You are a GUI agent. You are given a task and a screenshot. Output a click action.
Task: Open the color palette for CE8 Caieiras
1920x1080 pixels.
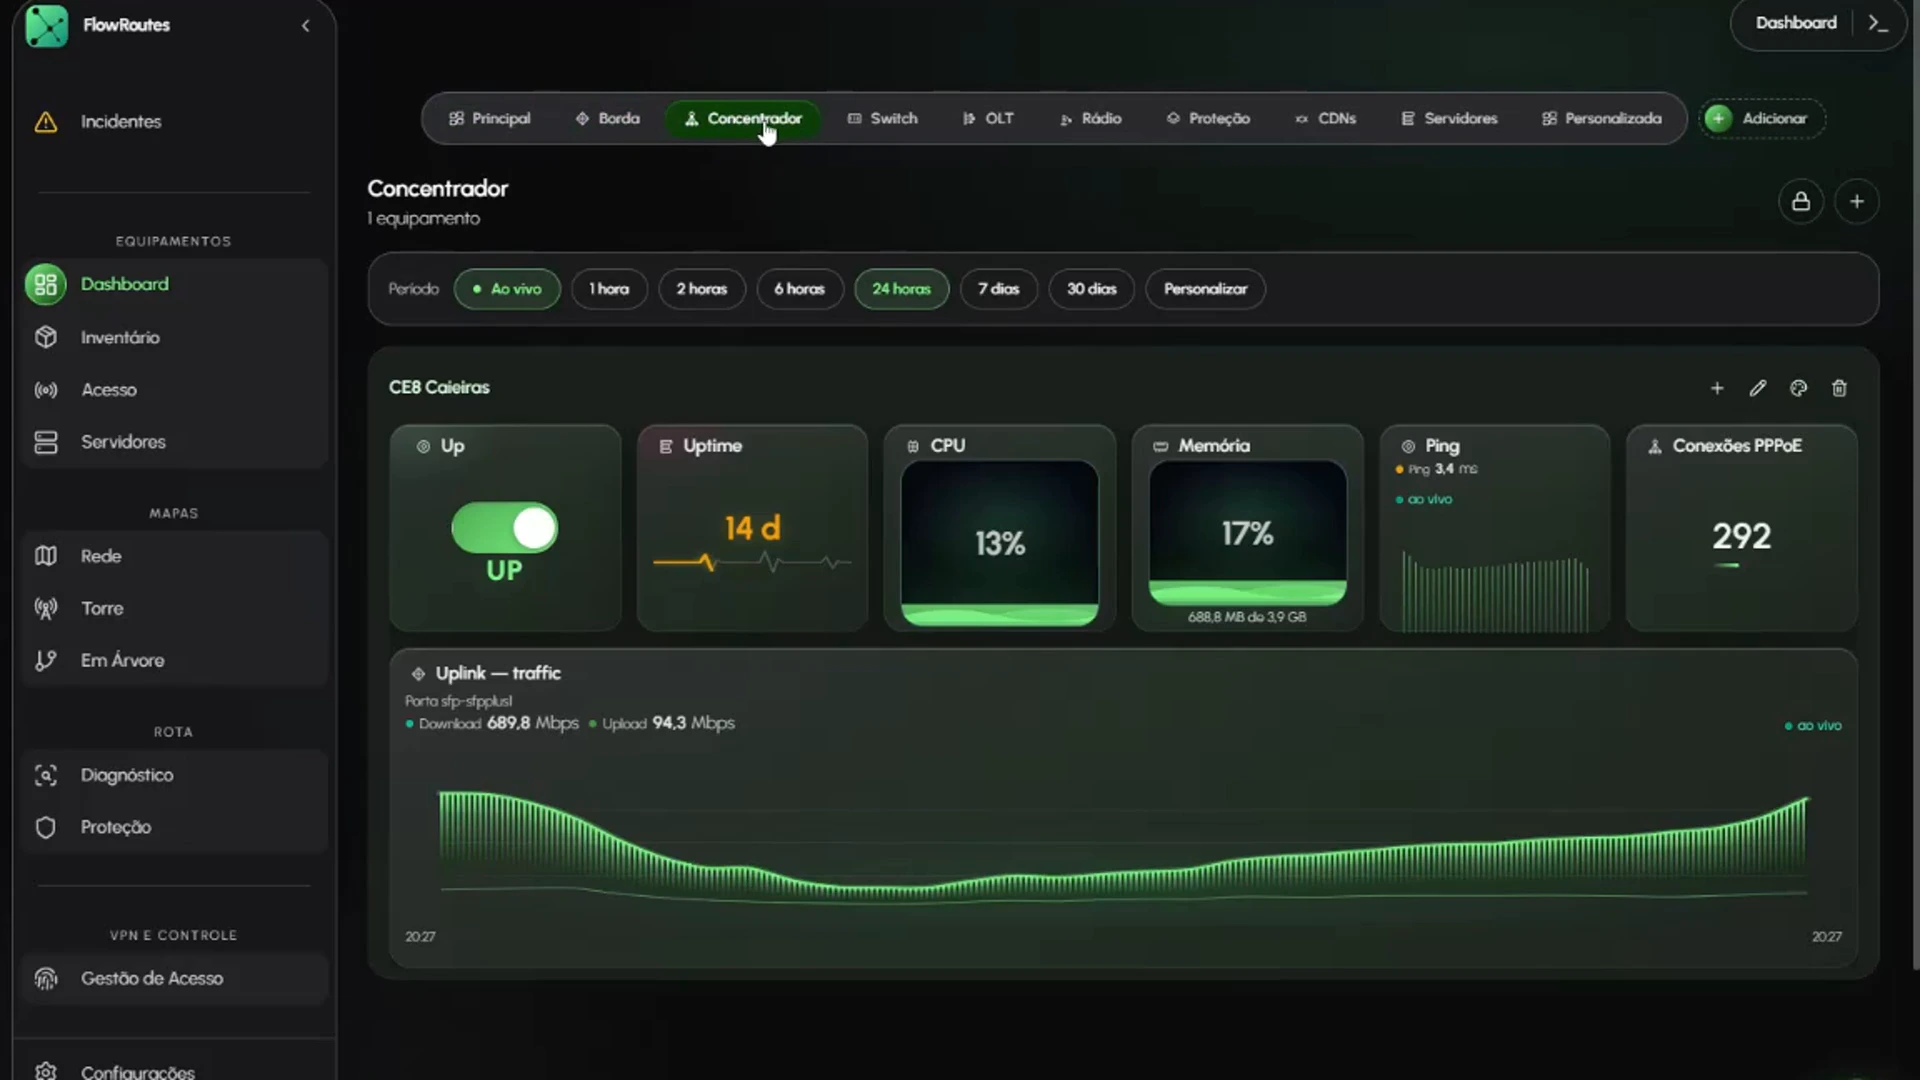(x=1799, y=388)
